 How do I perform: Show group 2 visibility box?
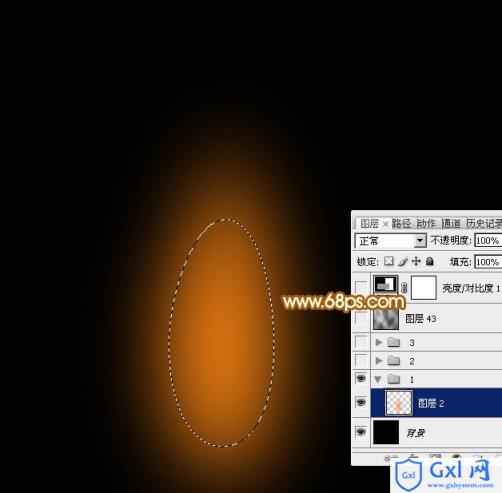[x=361, y=360]
